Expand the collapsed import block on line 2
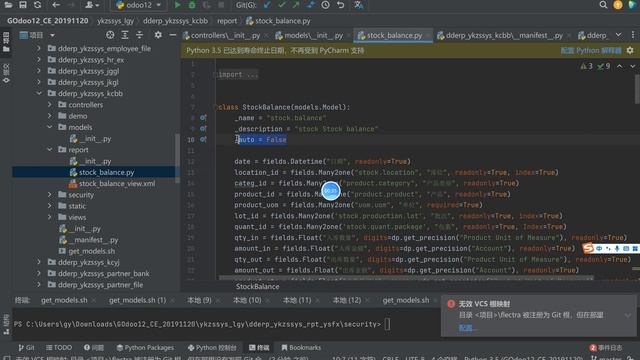 click(x=238, y=75)
